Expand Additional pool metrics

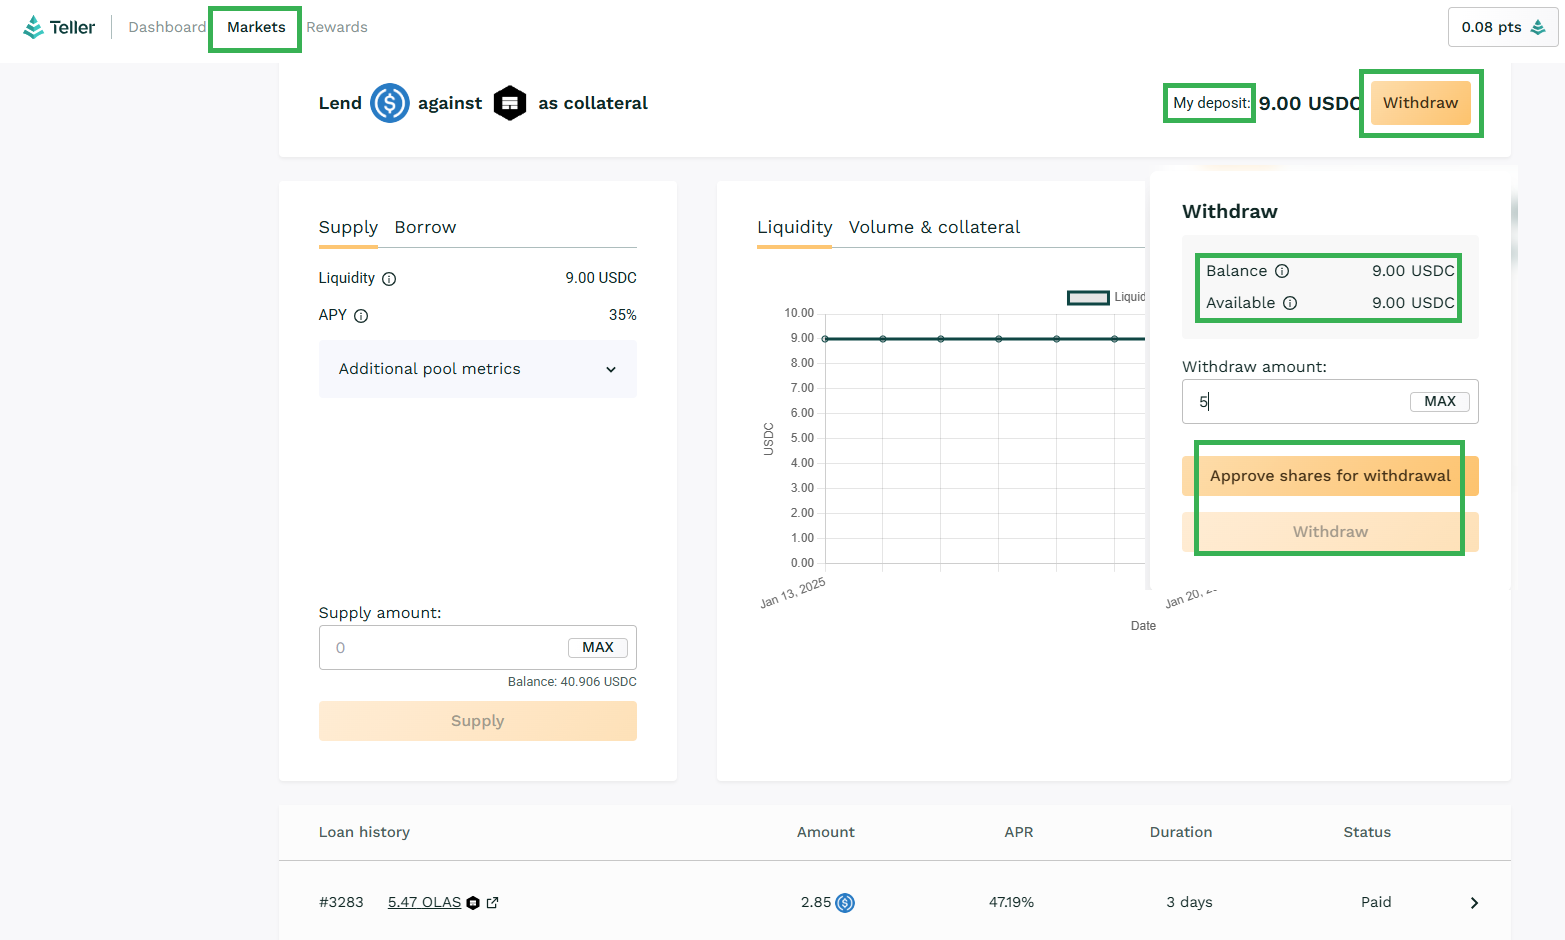477,369
